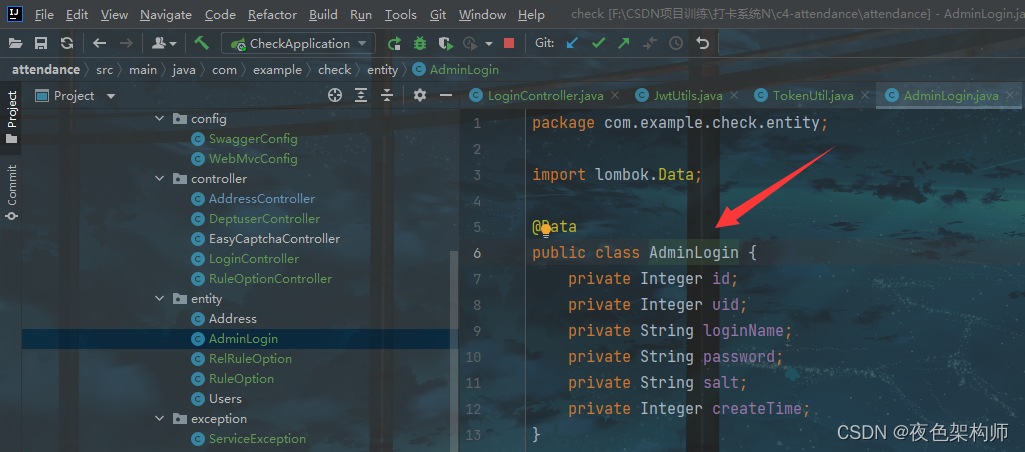Viewport: 1025px width, 452px height.
Task: Click the Build Project hammer icon
Action: click(202, 43)
